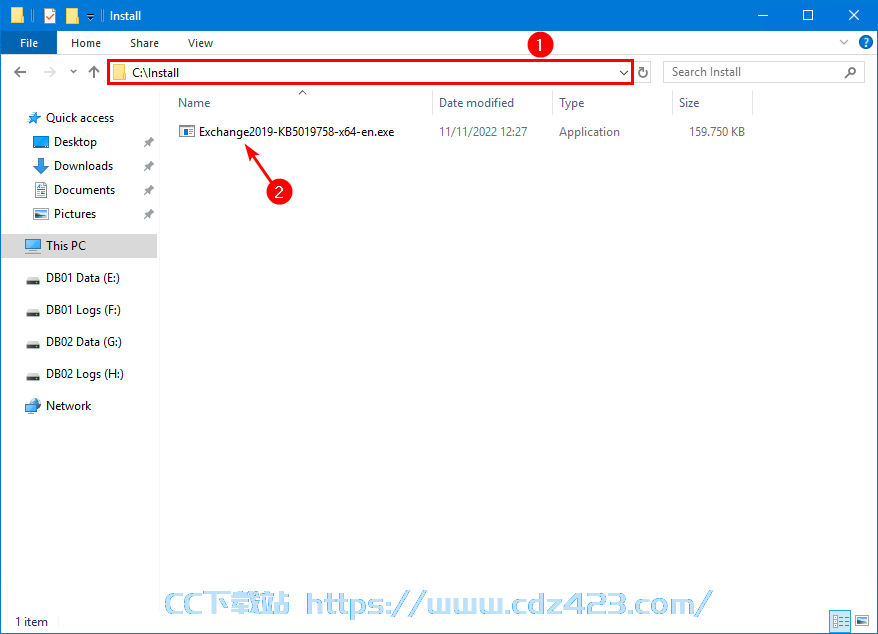This screenshot has height=634, width=878.
Task: Click the Network computer icon
Action: [33, 406]
